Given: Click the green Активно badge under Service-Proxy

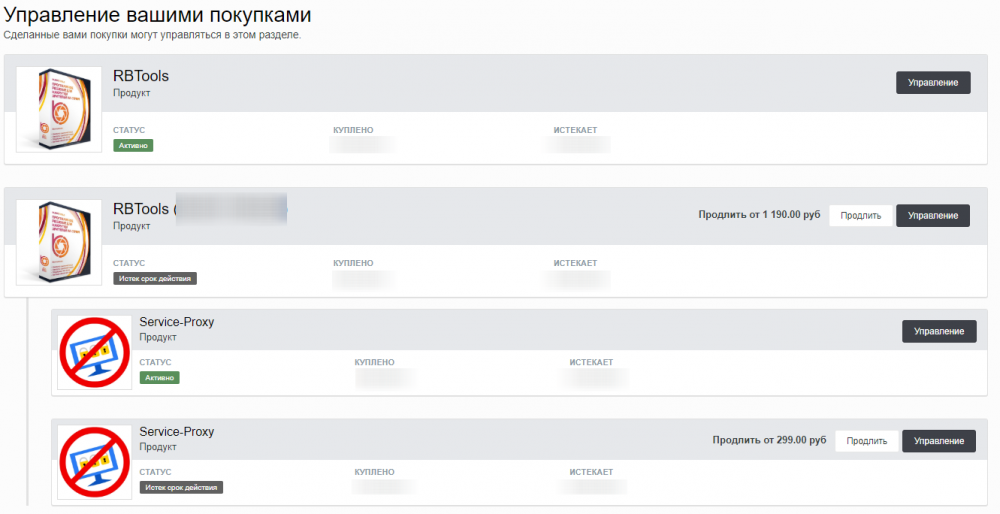Looking at the screenshot, I should tap(159, 378).
